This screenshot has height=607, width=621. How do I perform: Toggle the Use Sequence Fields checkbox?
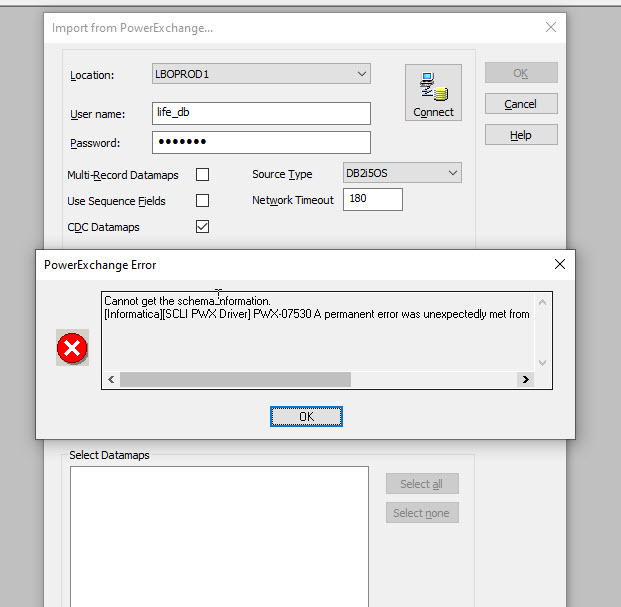point(202,200)
